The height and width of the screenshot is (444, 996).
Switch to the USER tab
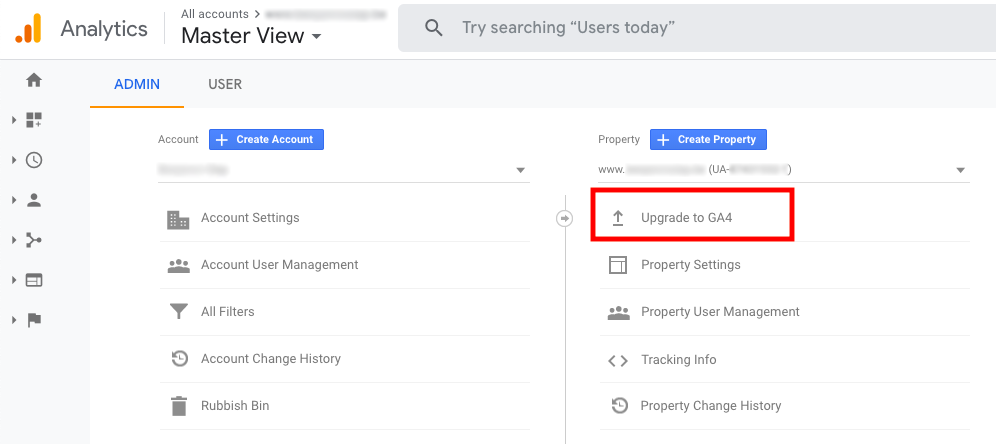point(225,84)
